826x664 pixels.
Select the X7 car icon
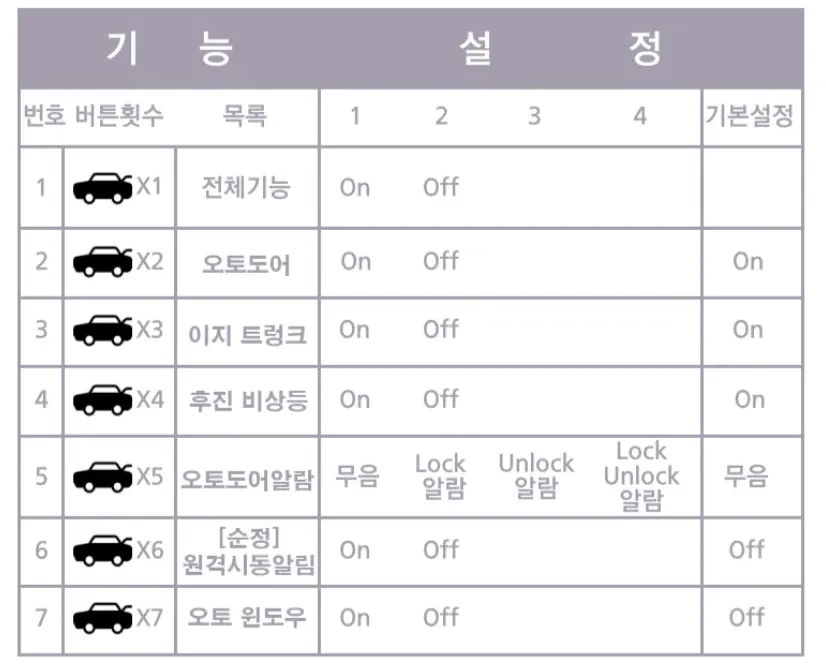pyautogui.click(x=103, y=618)
